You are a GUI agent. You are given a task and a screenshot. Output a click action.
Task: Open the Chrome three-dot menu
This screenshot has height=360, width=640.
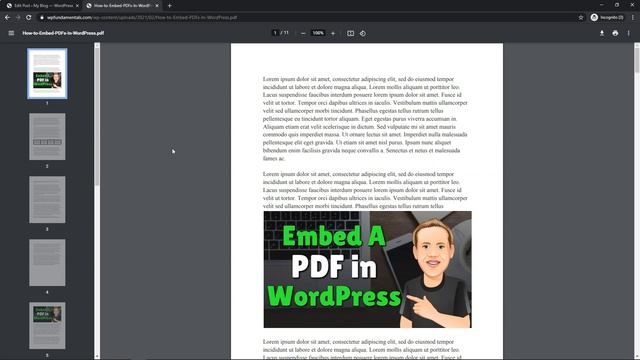click(633, 18)
